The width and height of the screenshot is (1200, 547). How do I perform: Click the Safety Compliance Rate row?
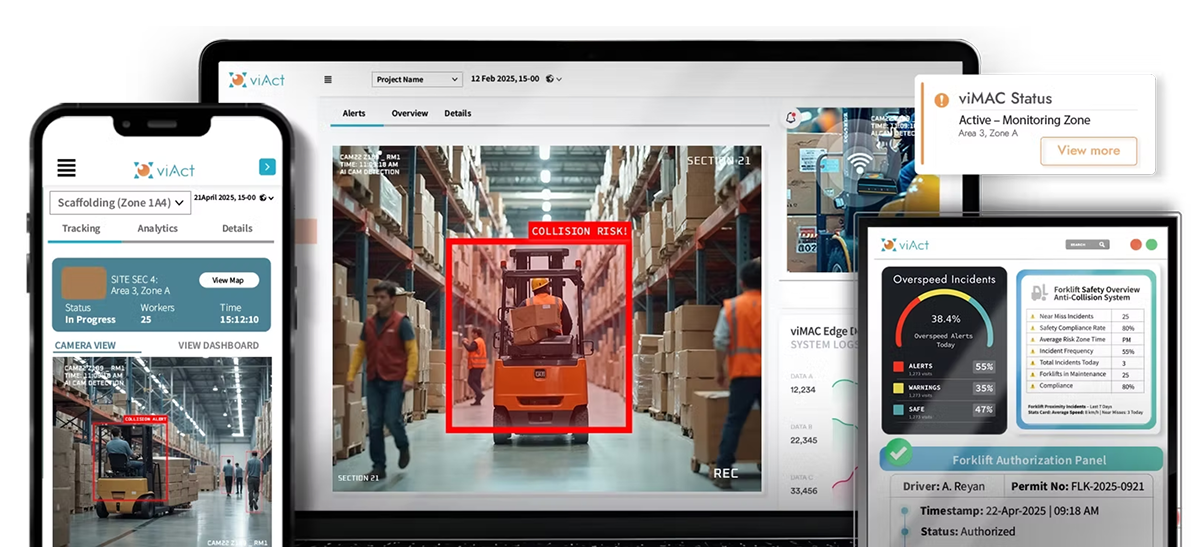pos(1086,328)
